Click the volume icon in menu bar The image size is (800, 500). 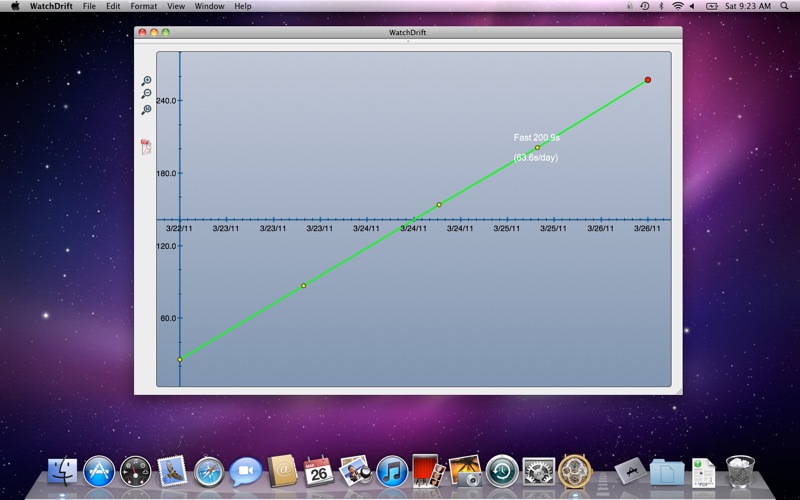point(692,6)
